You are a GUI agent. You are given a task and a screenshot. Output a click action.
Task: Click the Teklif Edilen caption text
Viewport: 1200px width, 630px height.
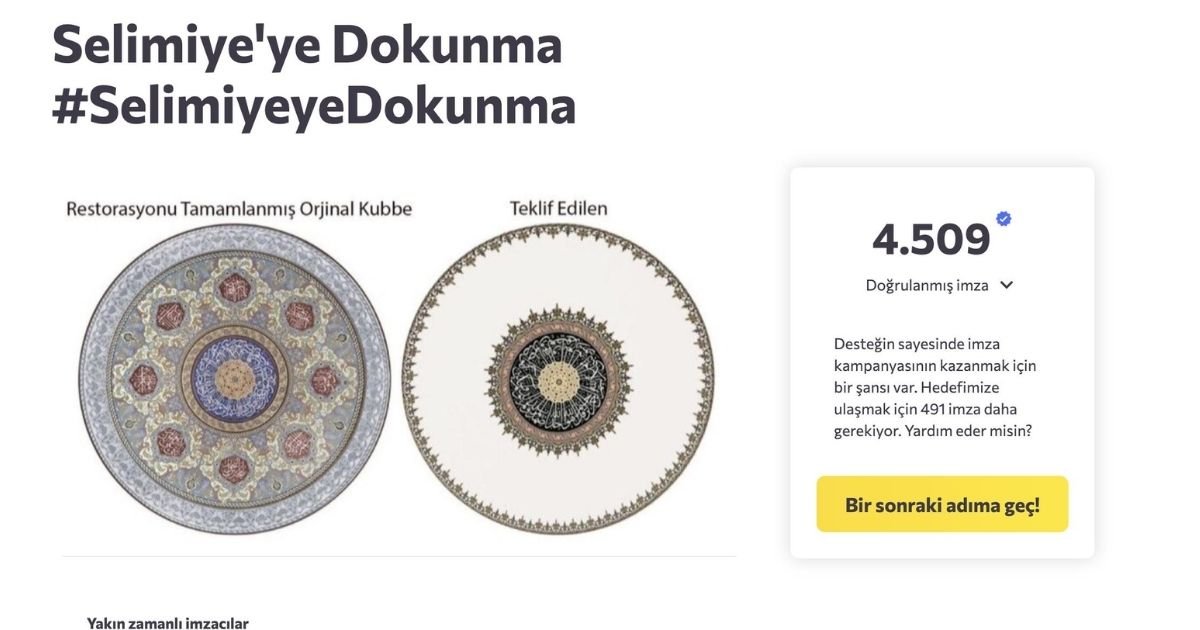coord(557,207)
